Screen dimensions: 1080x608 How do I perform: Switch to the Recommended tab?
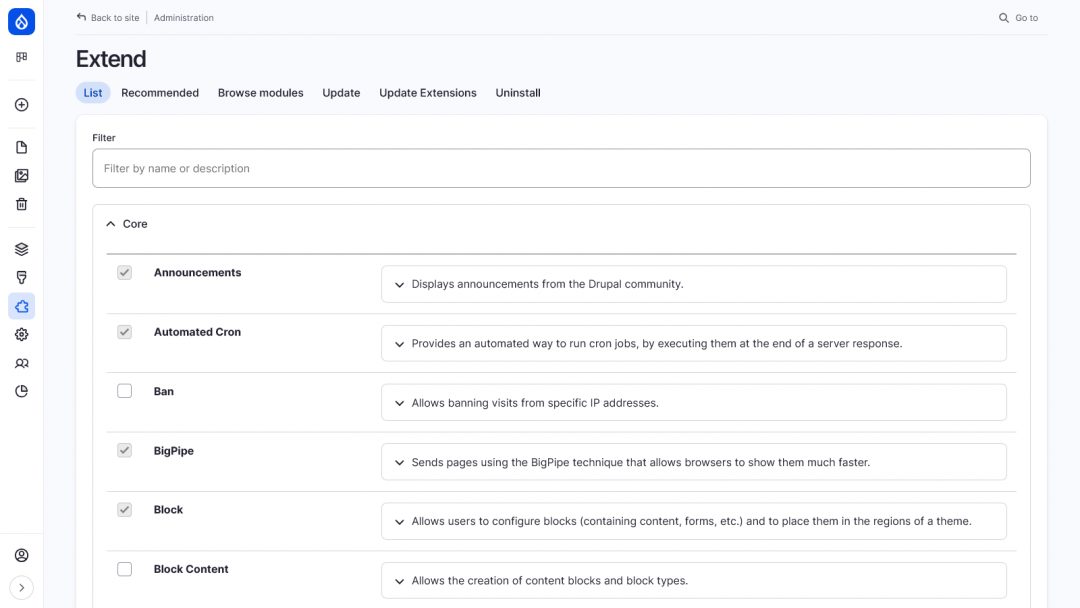click(x=160, y=93)
